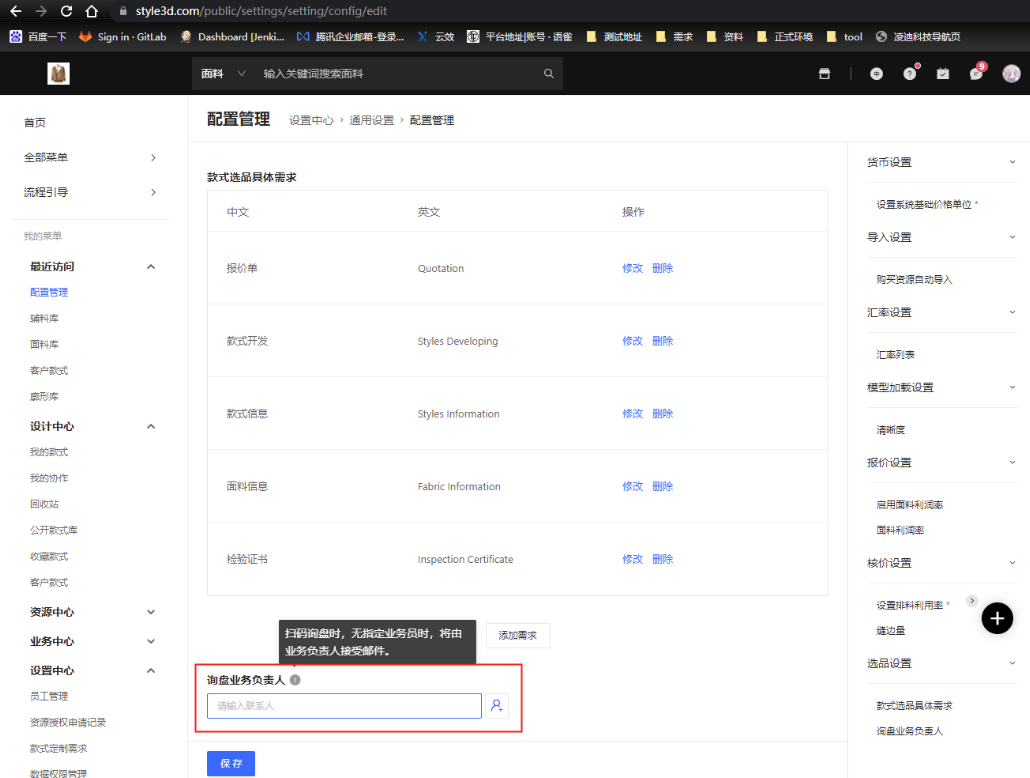Viewport: 1030px width, 778px height.
Task: Open messages with 9 unread badge
Action: click(x=976, y=74)
